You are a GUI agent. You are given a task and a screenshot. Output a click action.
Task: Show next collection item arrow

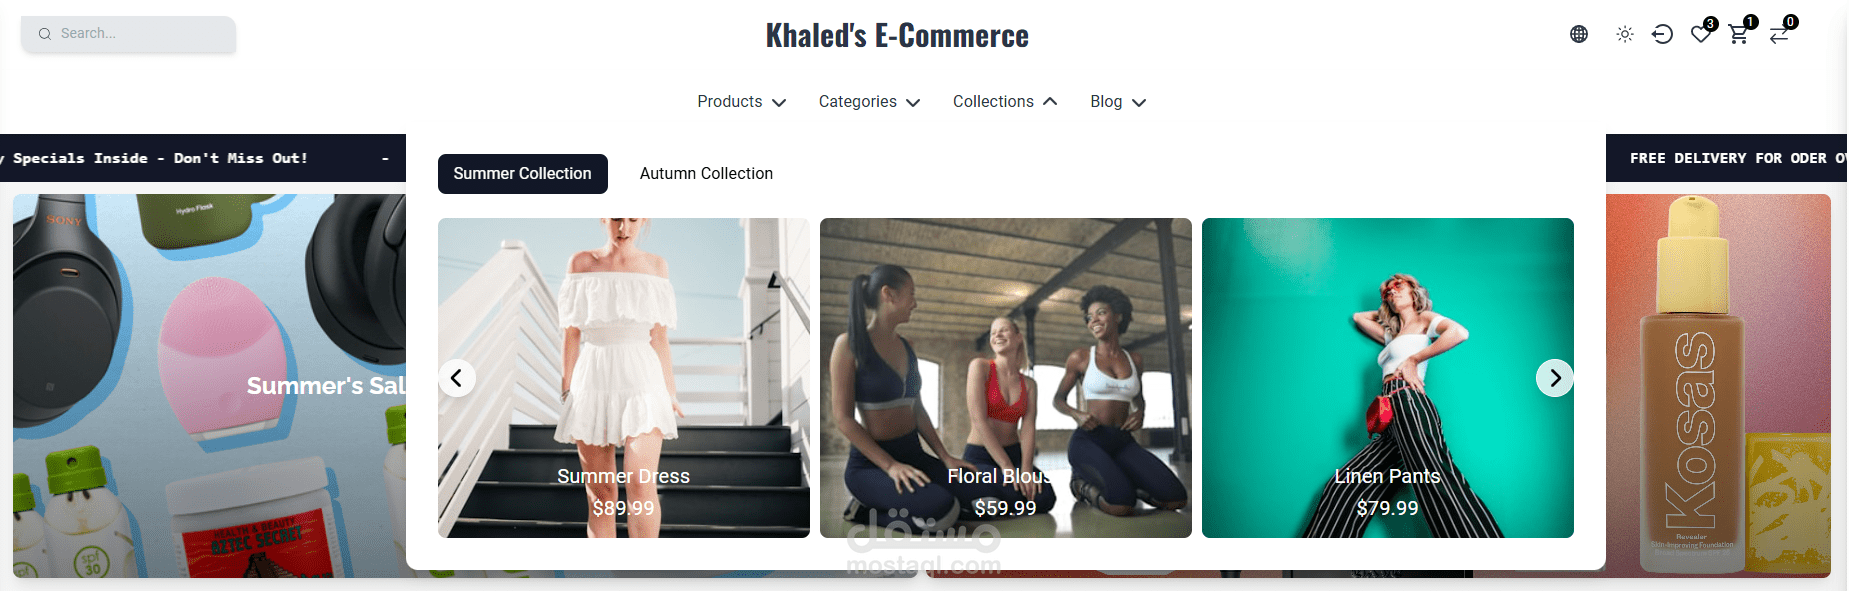1555,378
